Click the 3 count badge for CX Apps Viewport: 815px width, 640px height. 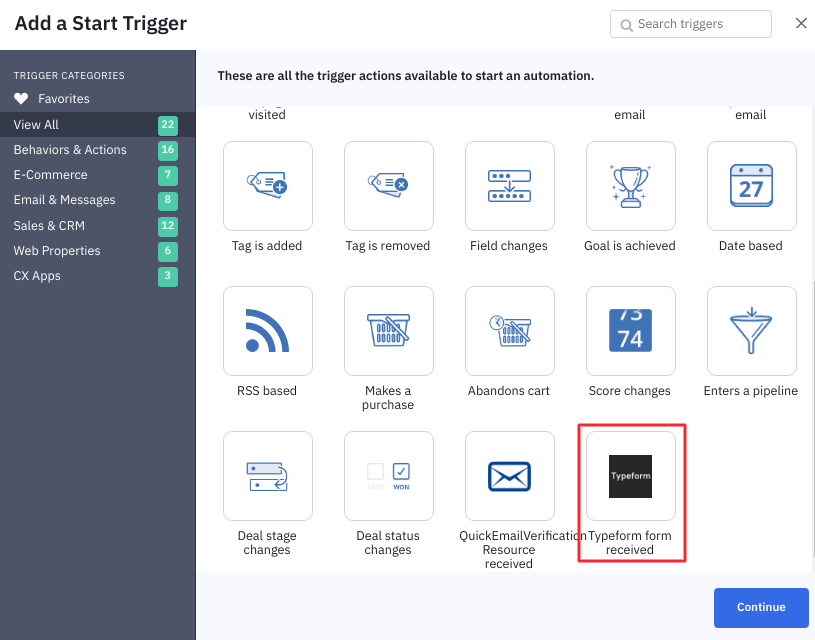point(168,277)
